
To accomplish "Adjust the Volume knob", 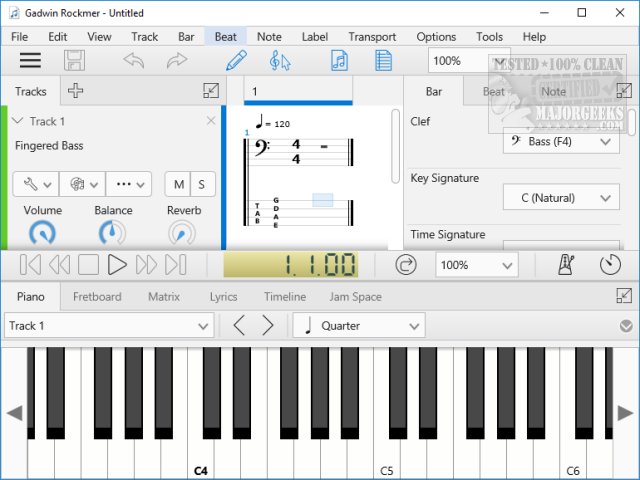I will (42, 233).
